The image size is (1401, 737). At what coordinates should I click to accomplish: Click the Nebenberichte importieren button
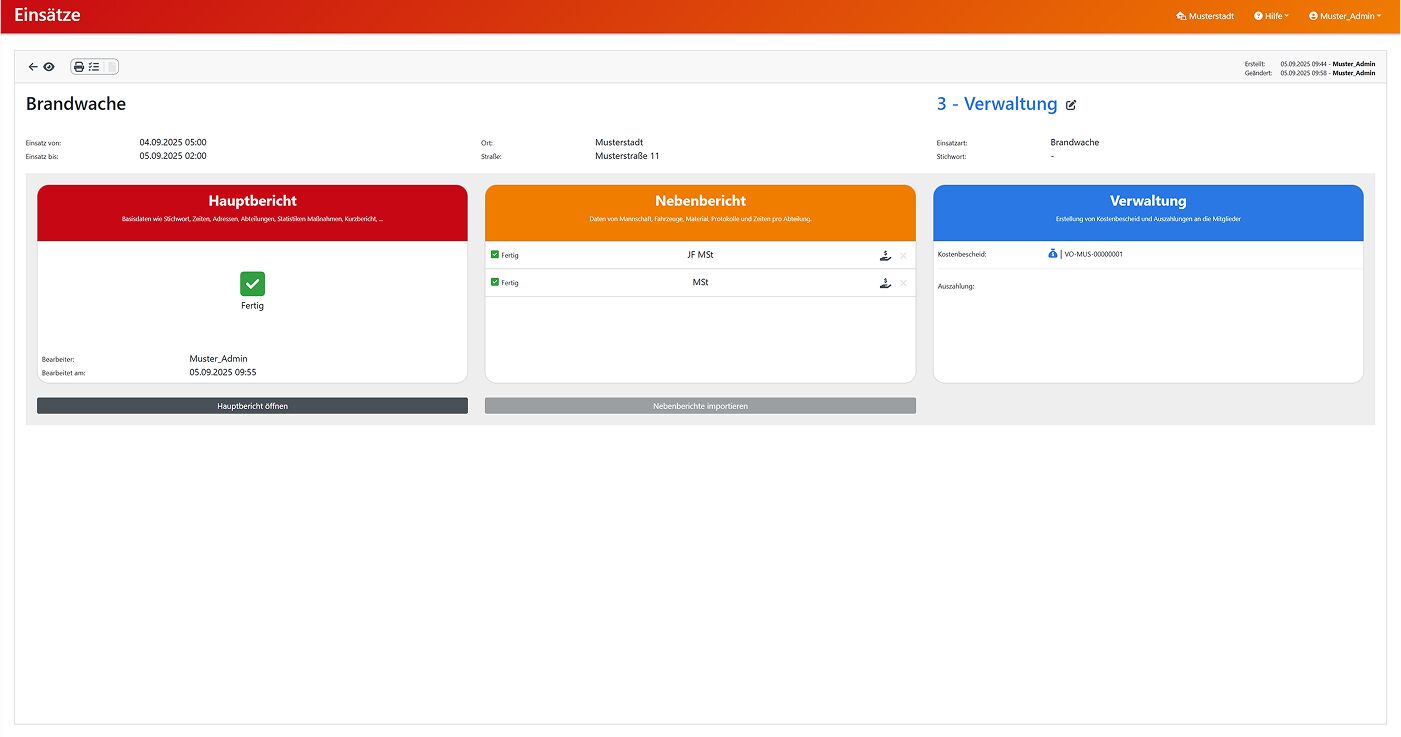pos(700,406)
